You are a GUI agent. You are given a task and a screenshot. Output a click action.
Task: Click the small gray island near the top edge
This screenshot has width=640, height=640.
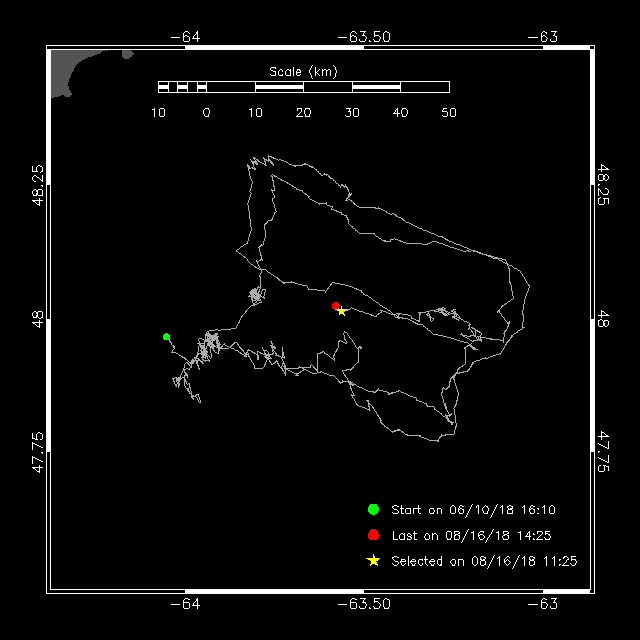tap(128, 54)
